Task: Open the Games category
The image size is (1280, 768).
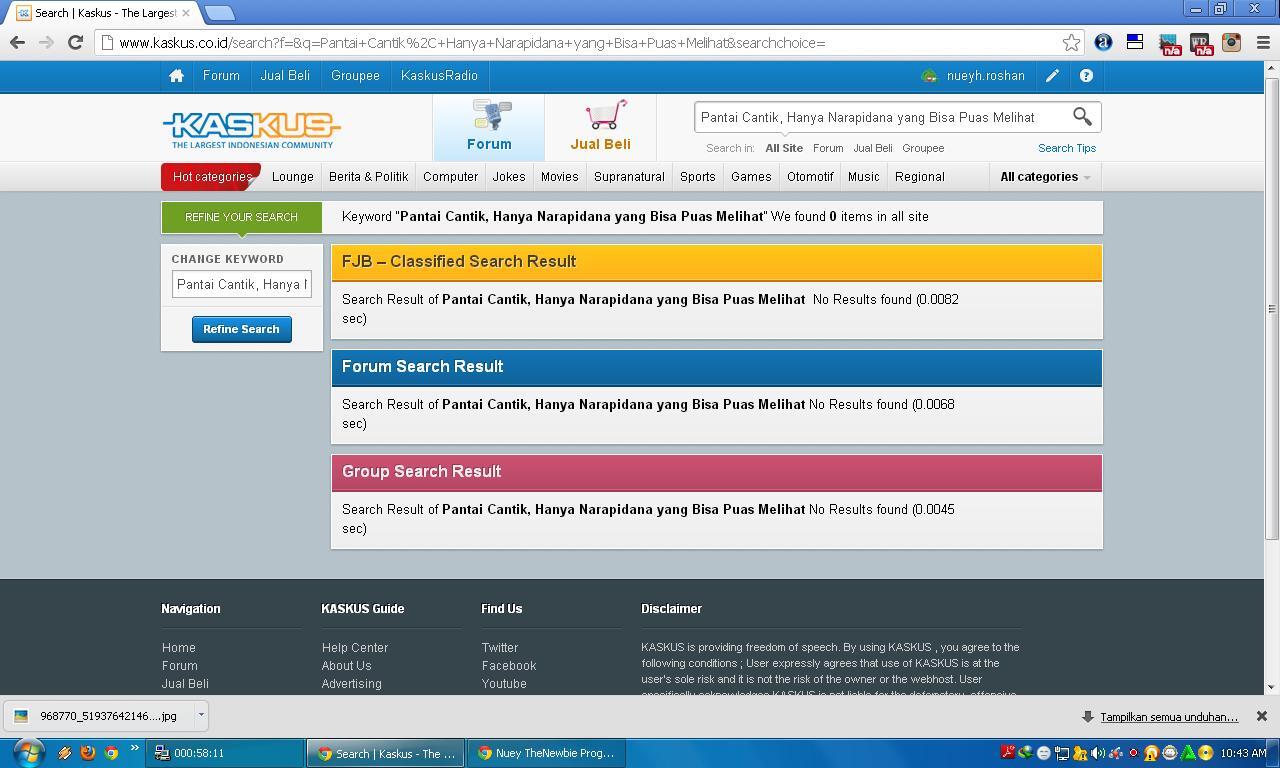Action: tap(751, 177)
